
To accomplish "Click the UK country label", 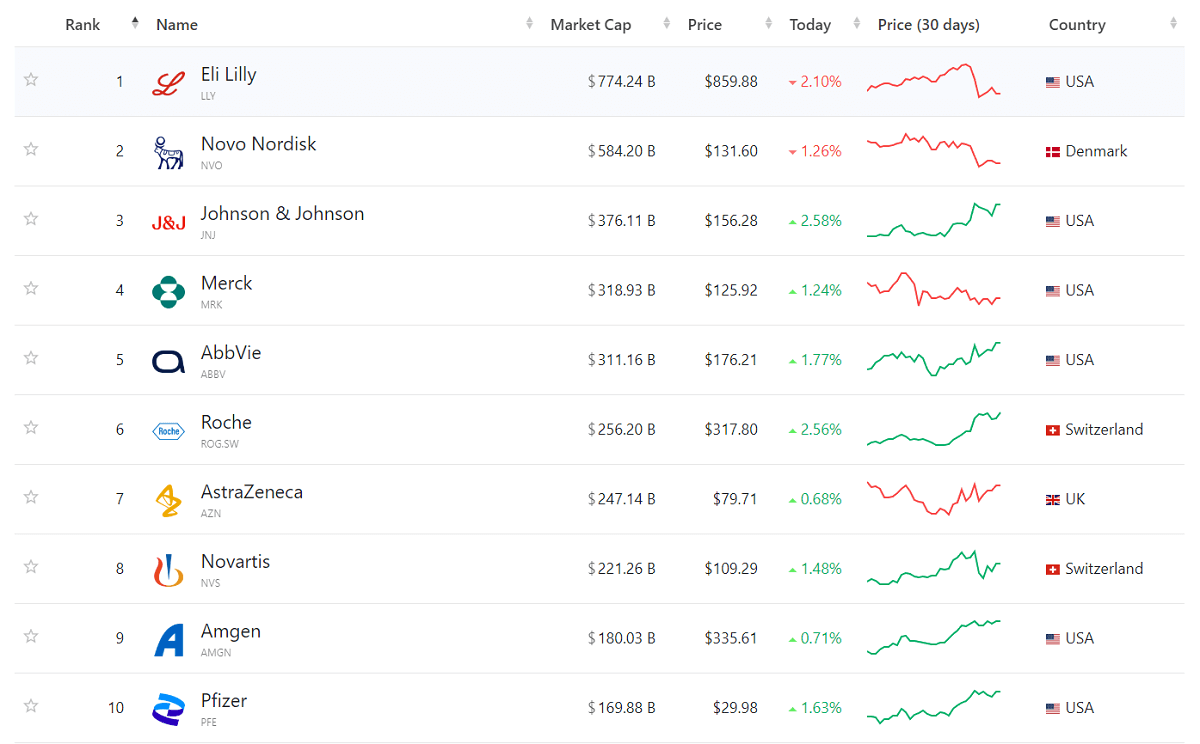I will 1075,499.
